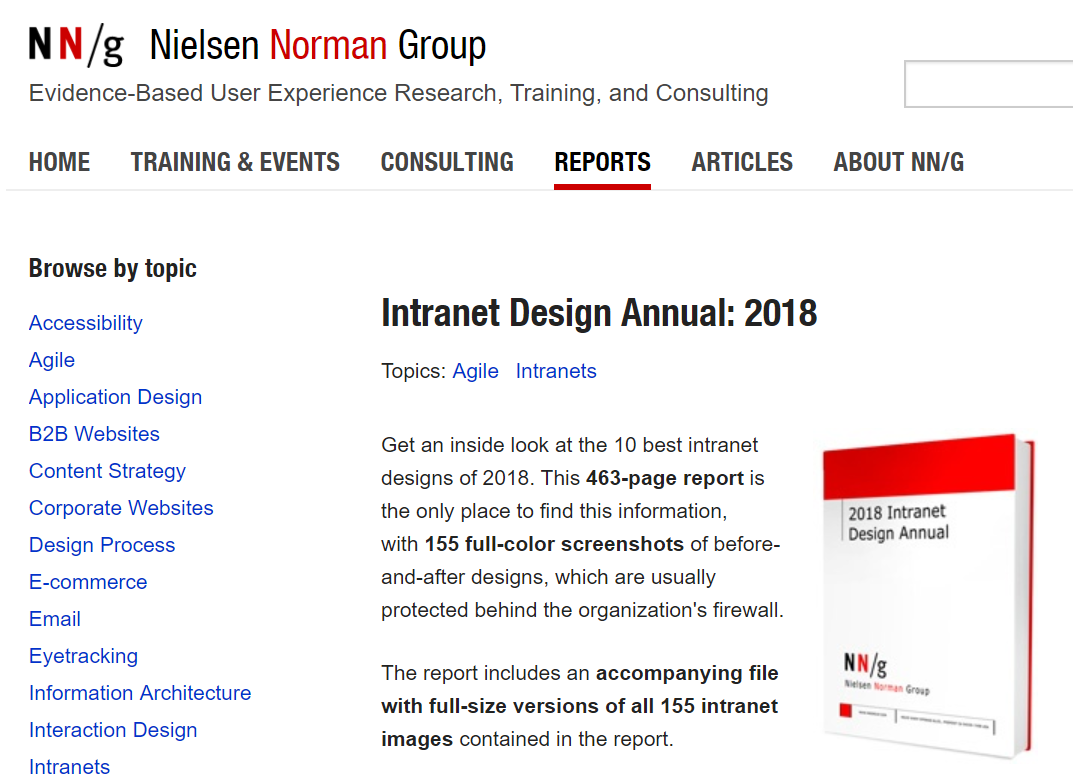Open ABOUT NN/G navigation item

tap(899, 162)
